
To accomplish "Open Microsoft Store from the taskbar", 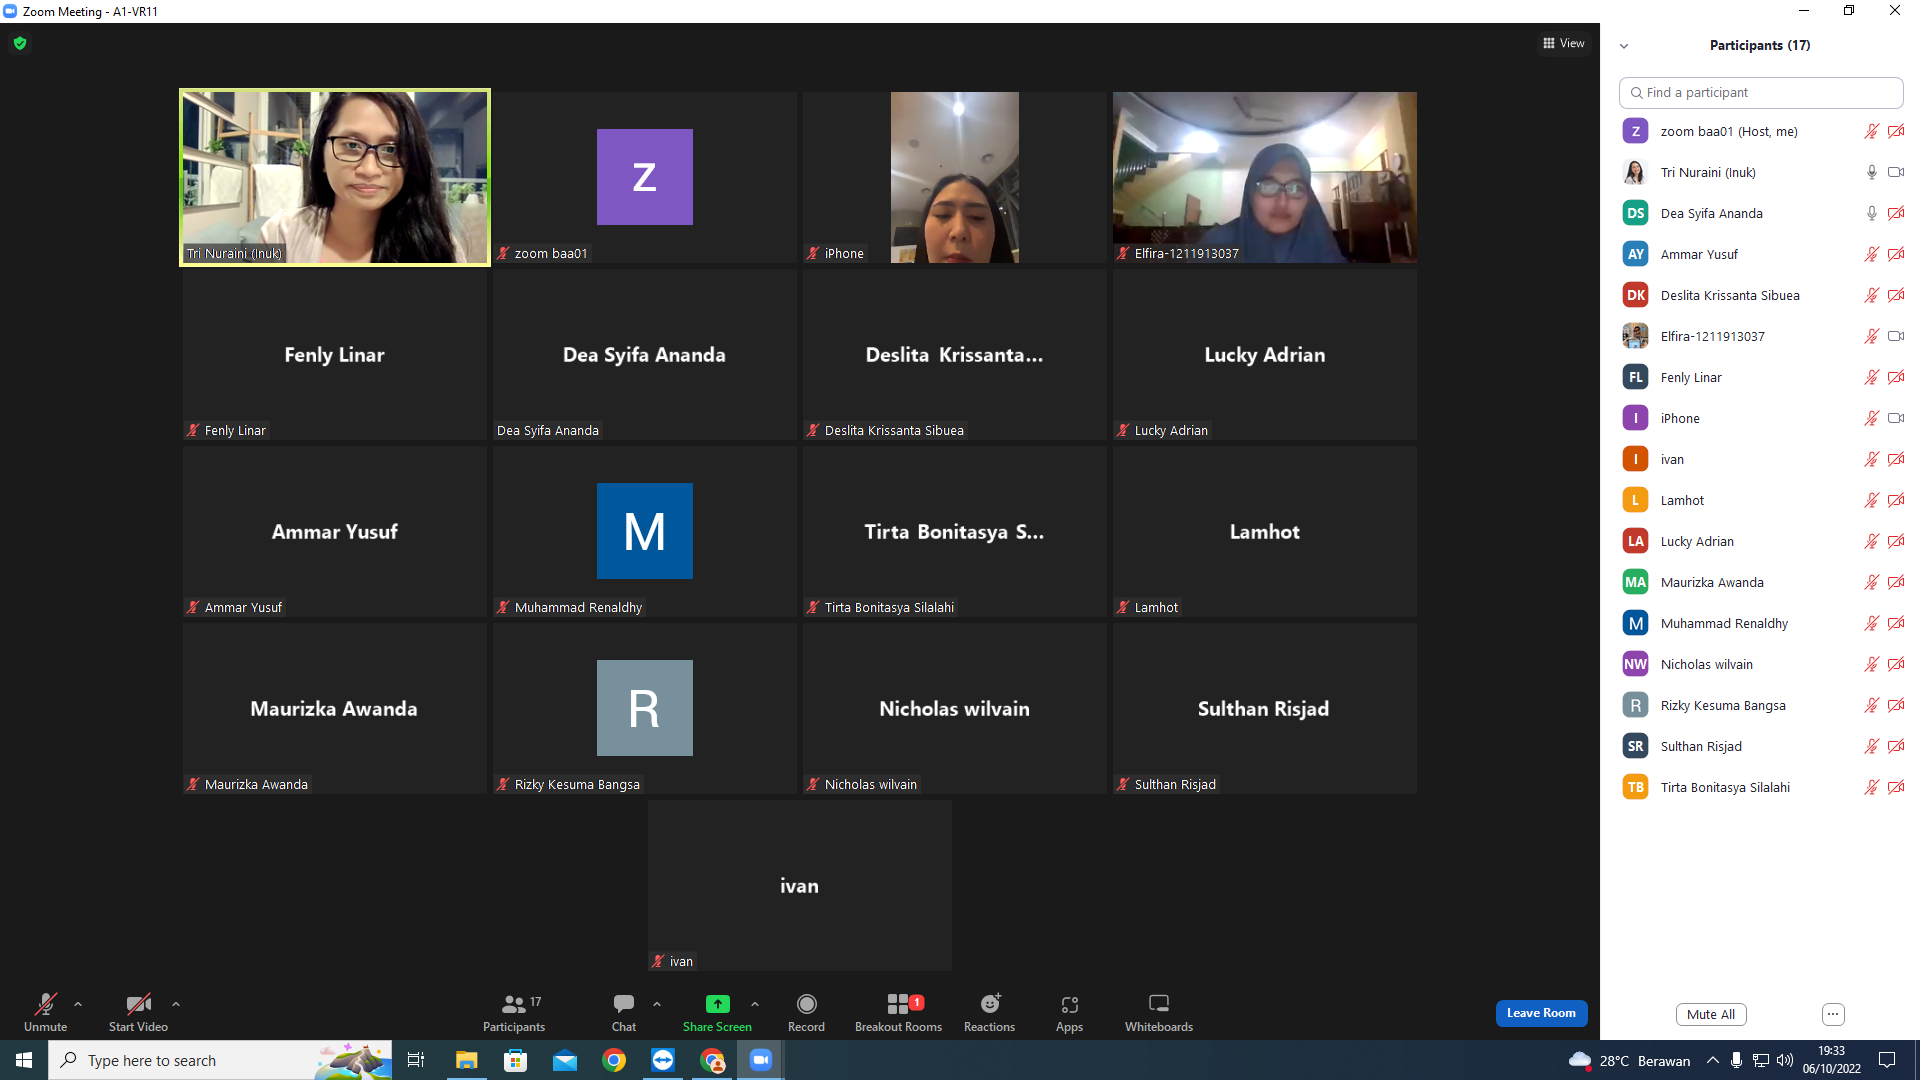I will click(x=516, y=1060).
